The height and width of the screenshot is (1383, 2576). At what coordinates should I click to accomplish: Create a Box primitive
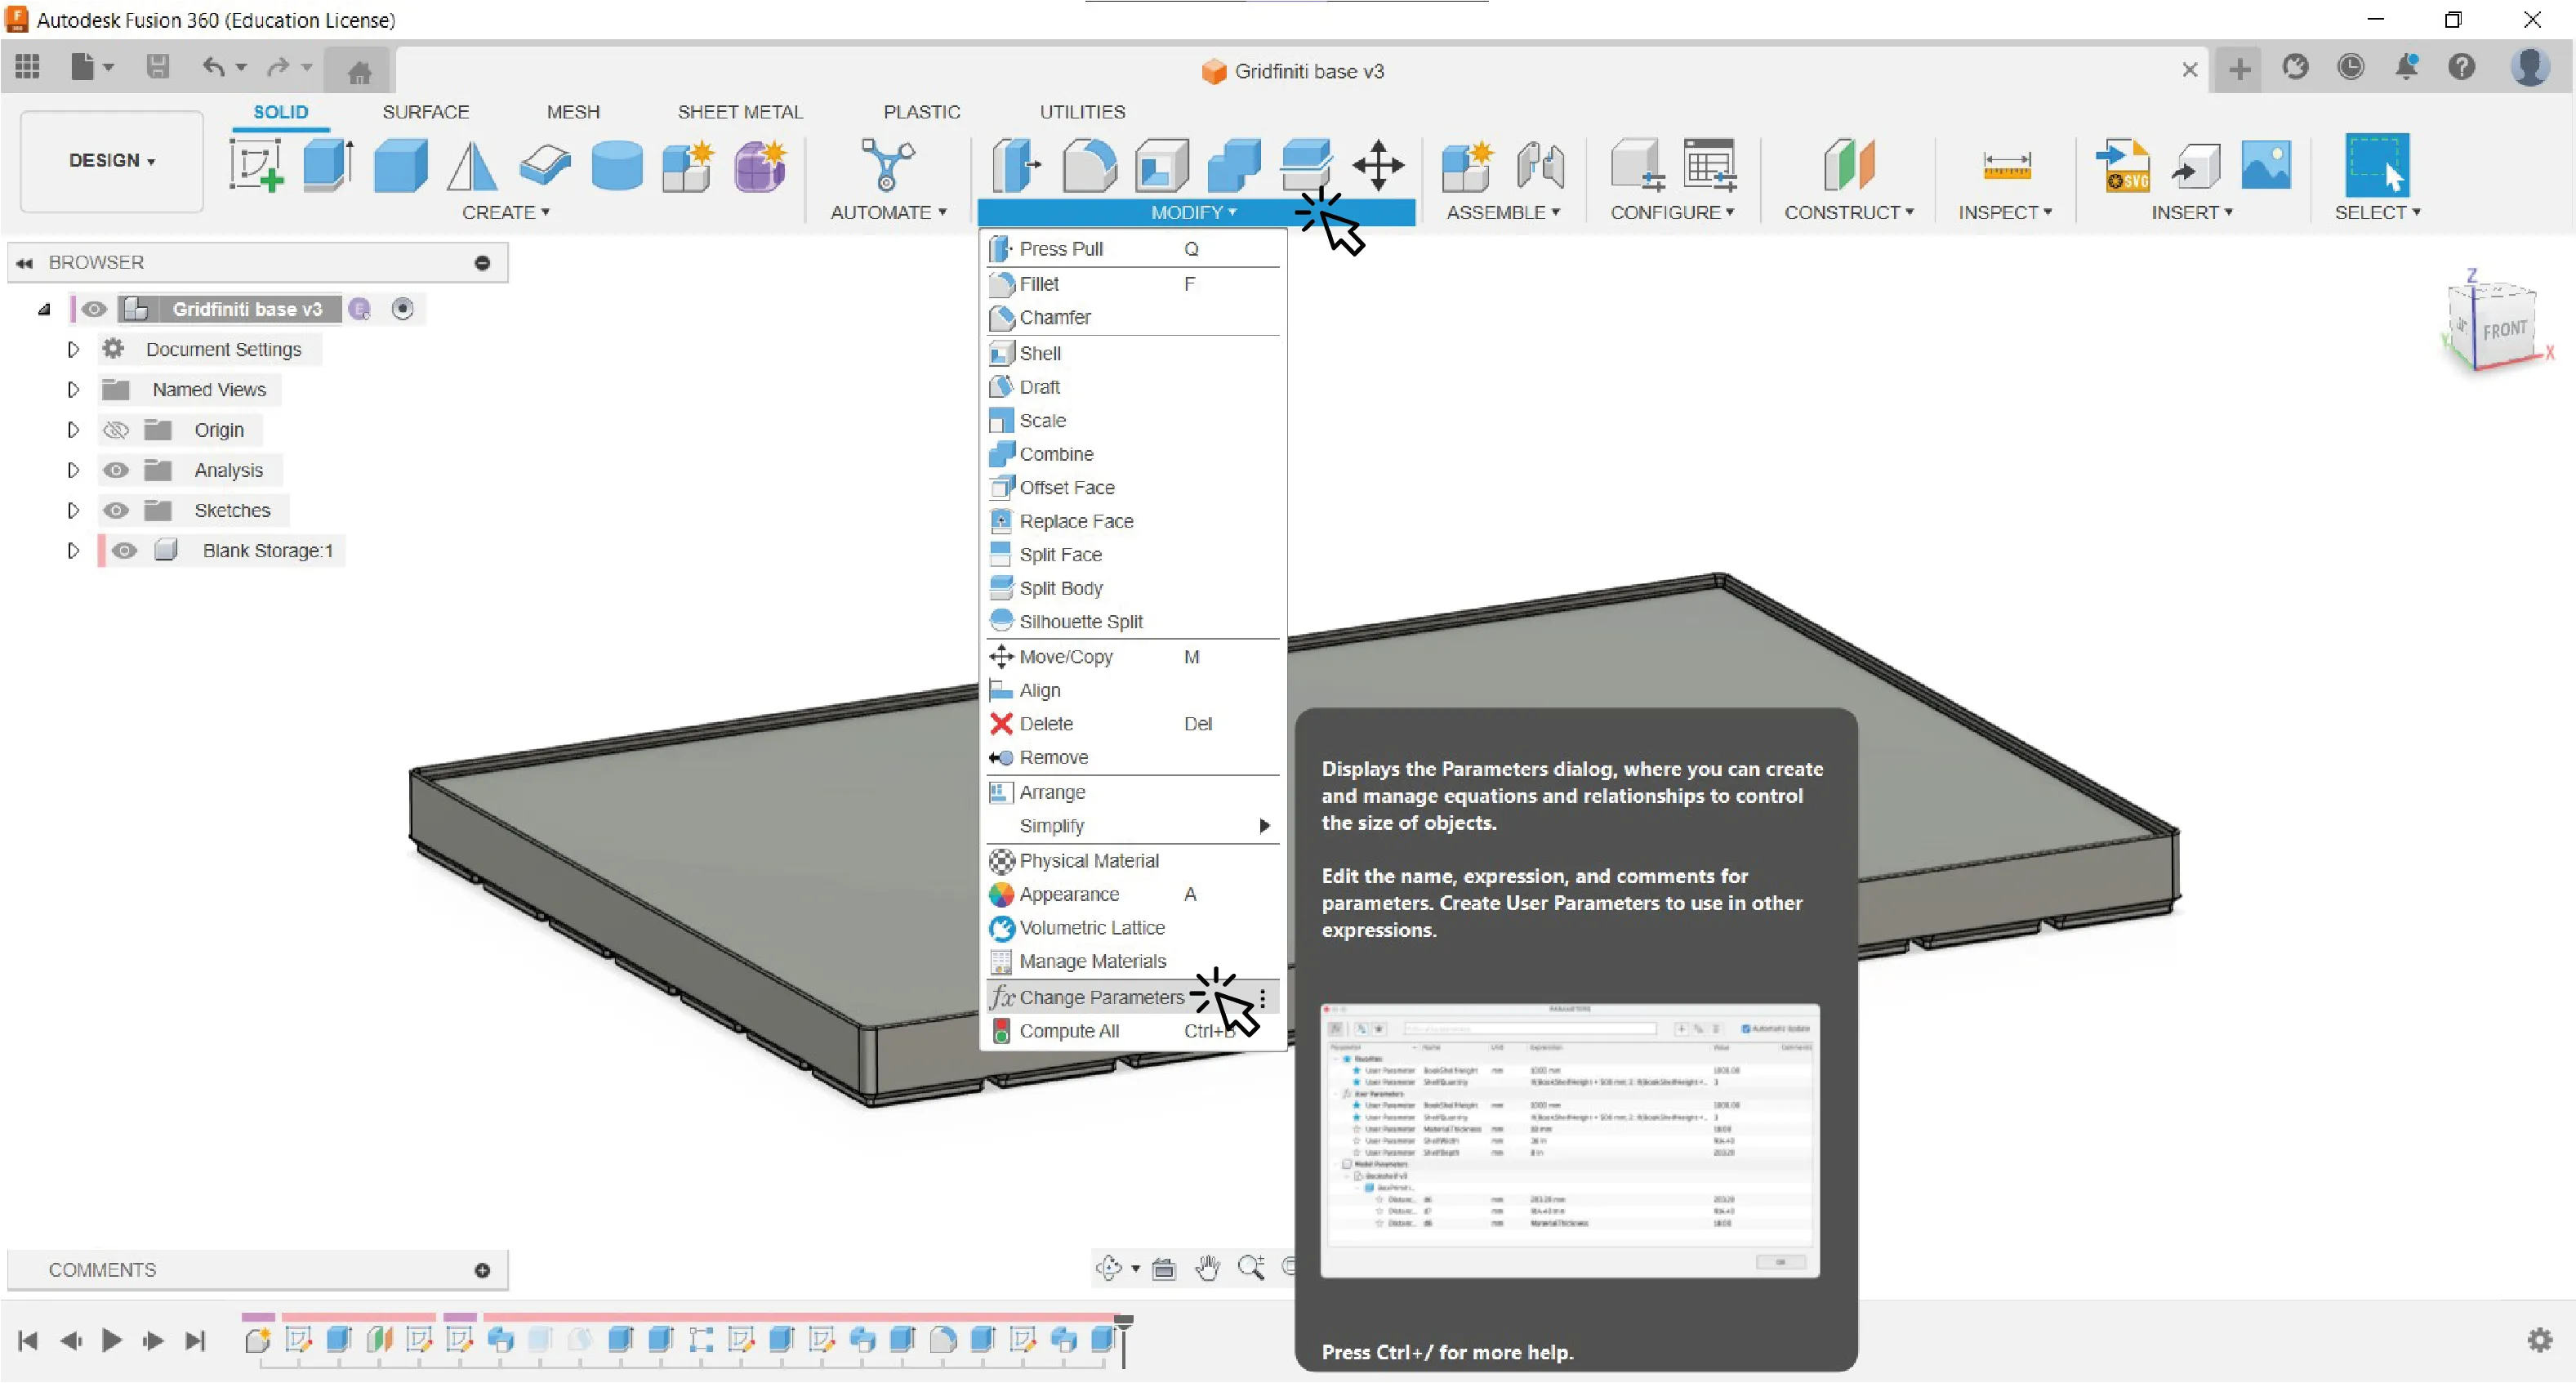(400, 165)
